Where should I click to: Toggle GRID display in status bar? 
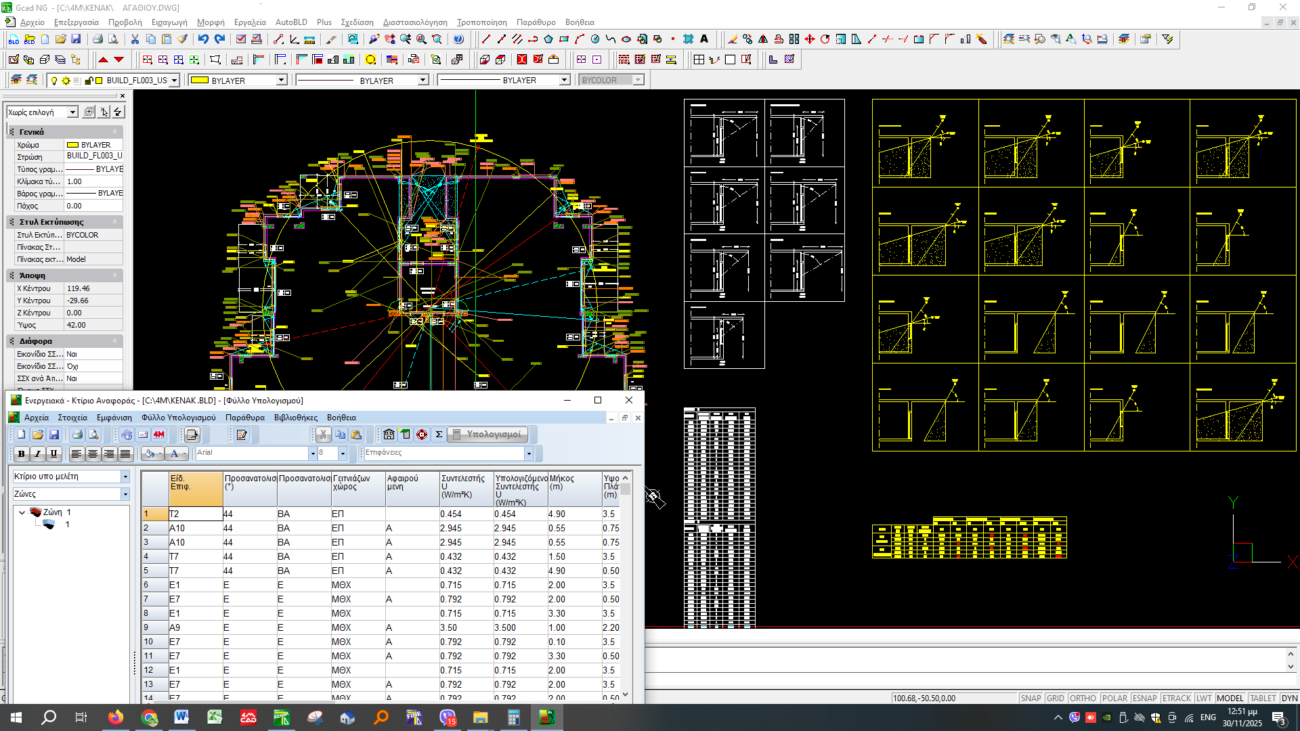click(1055, 698)
